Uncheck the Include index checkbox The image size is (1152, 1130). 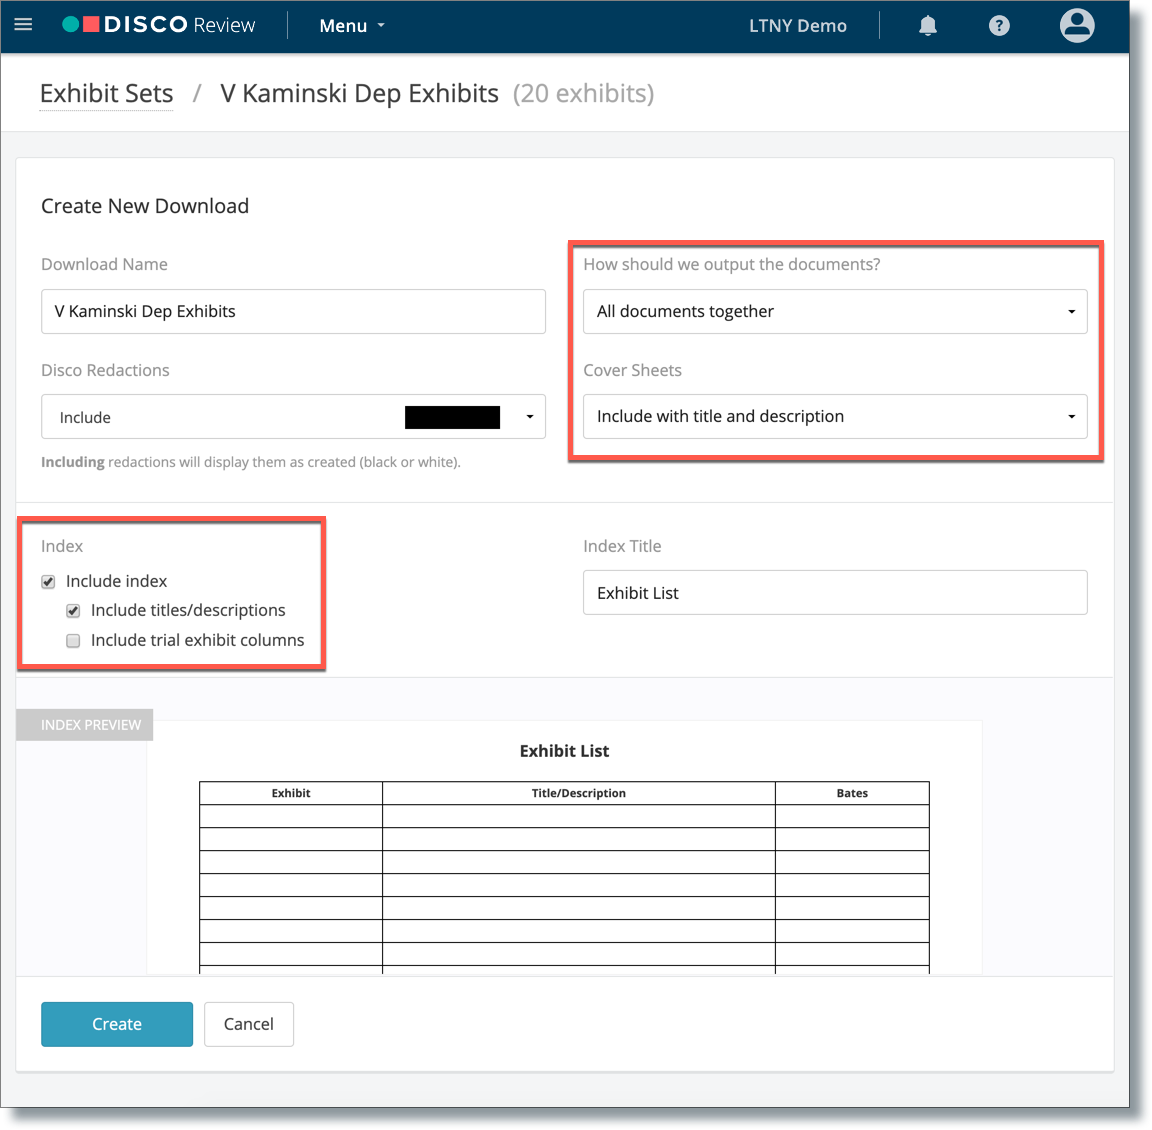[48, 582]
